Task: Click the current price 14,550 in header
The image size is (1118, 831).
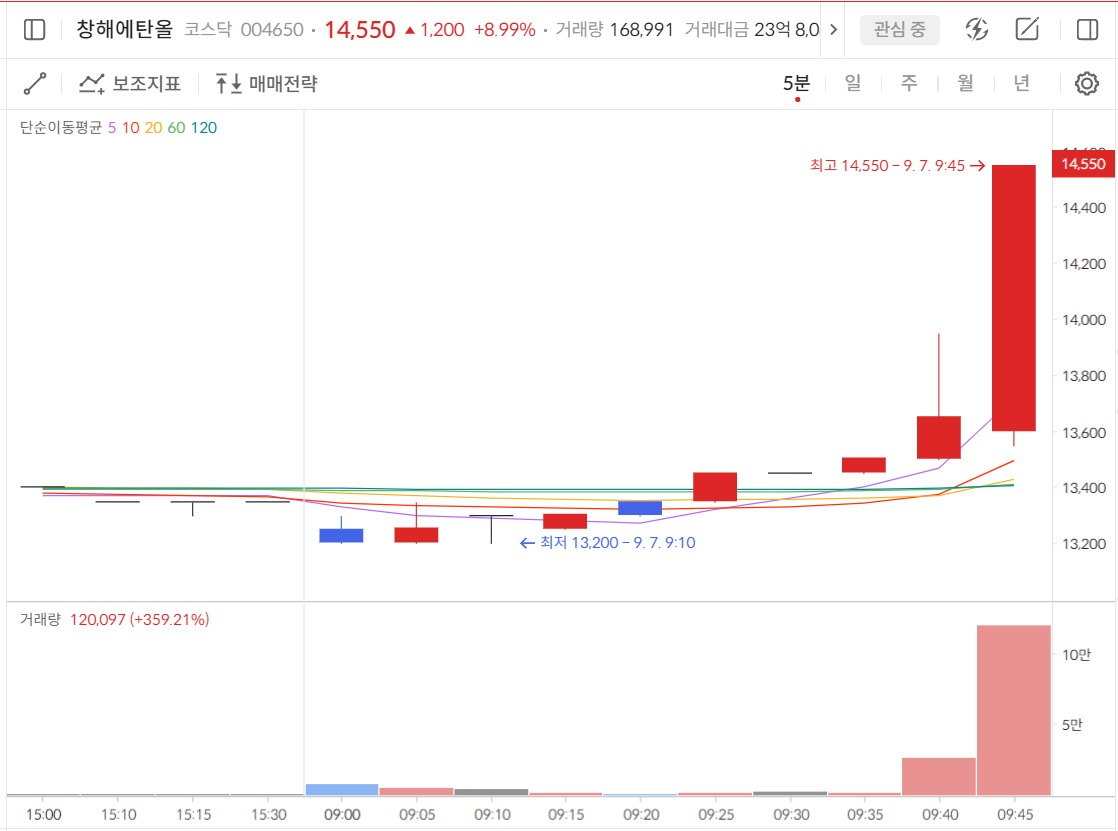Action: click(360, 30)
